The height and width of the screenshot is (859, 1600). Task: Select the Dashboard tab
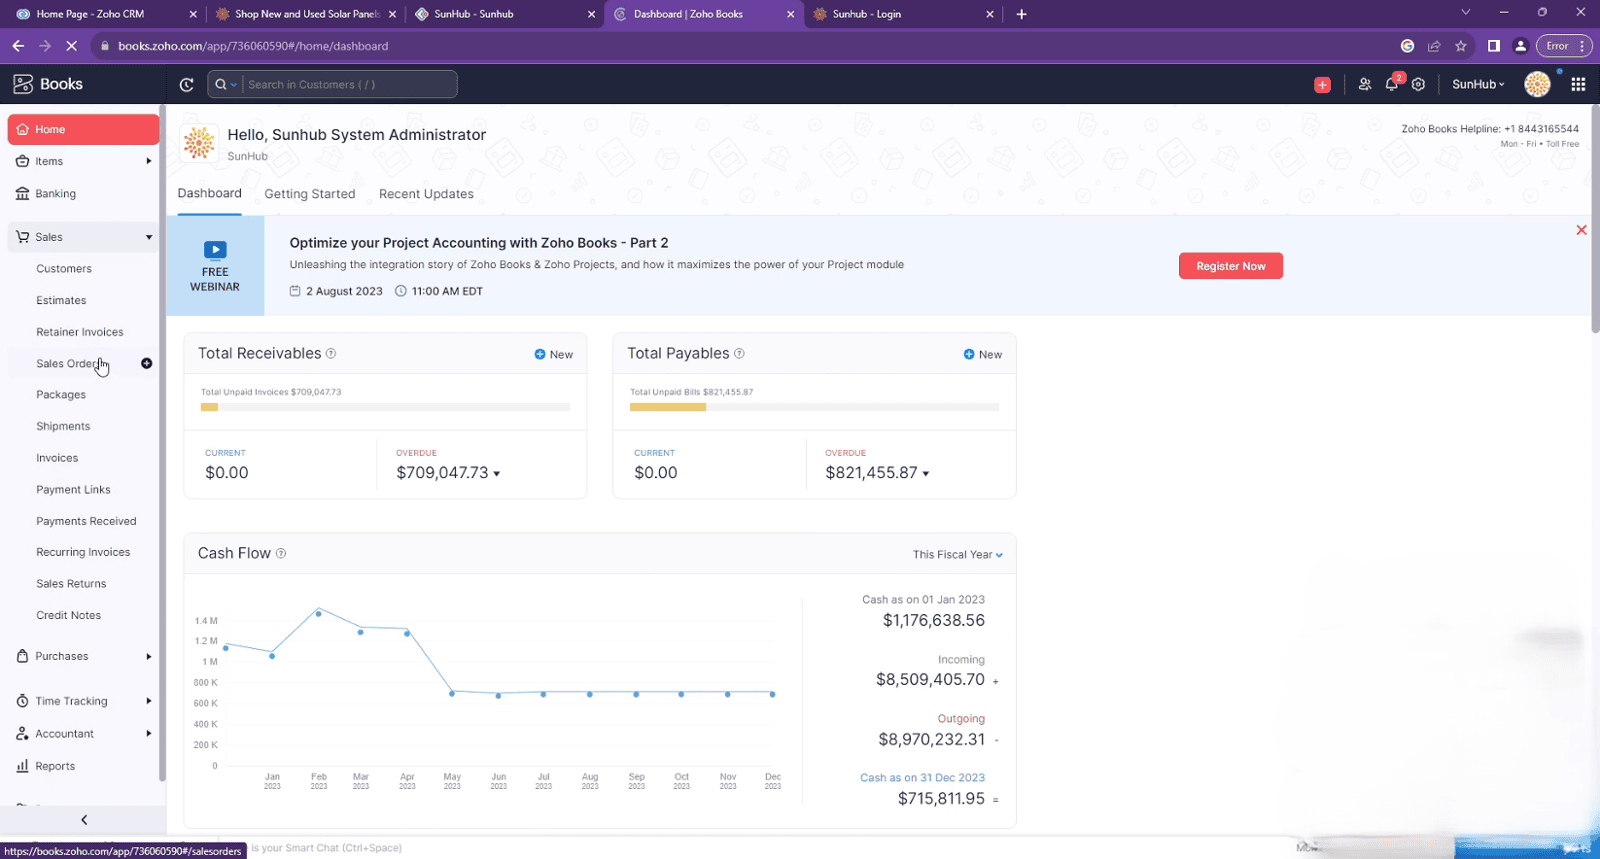(x=210, y=193)
